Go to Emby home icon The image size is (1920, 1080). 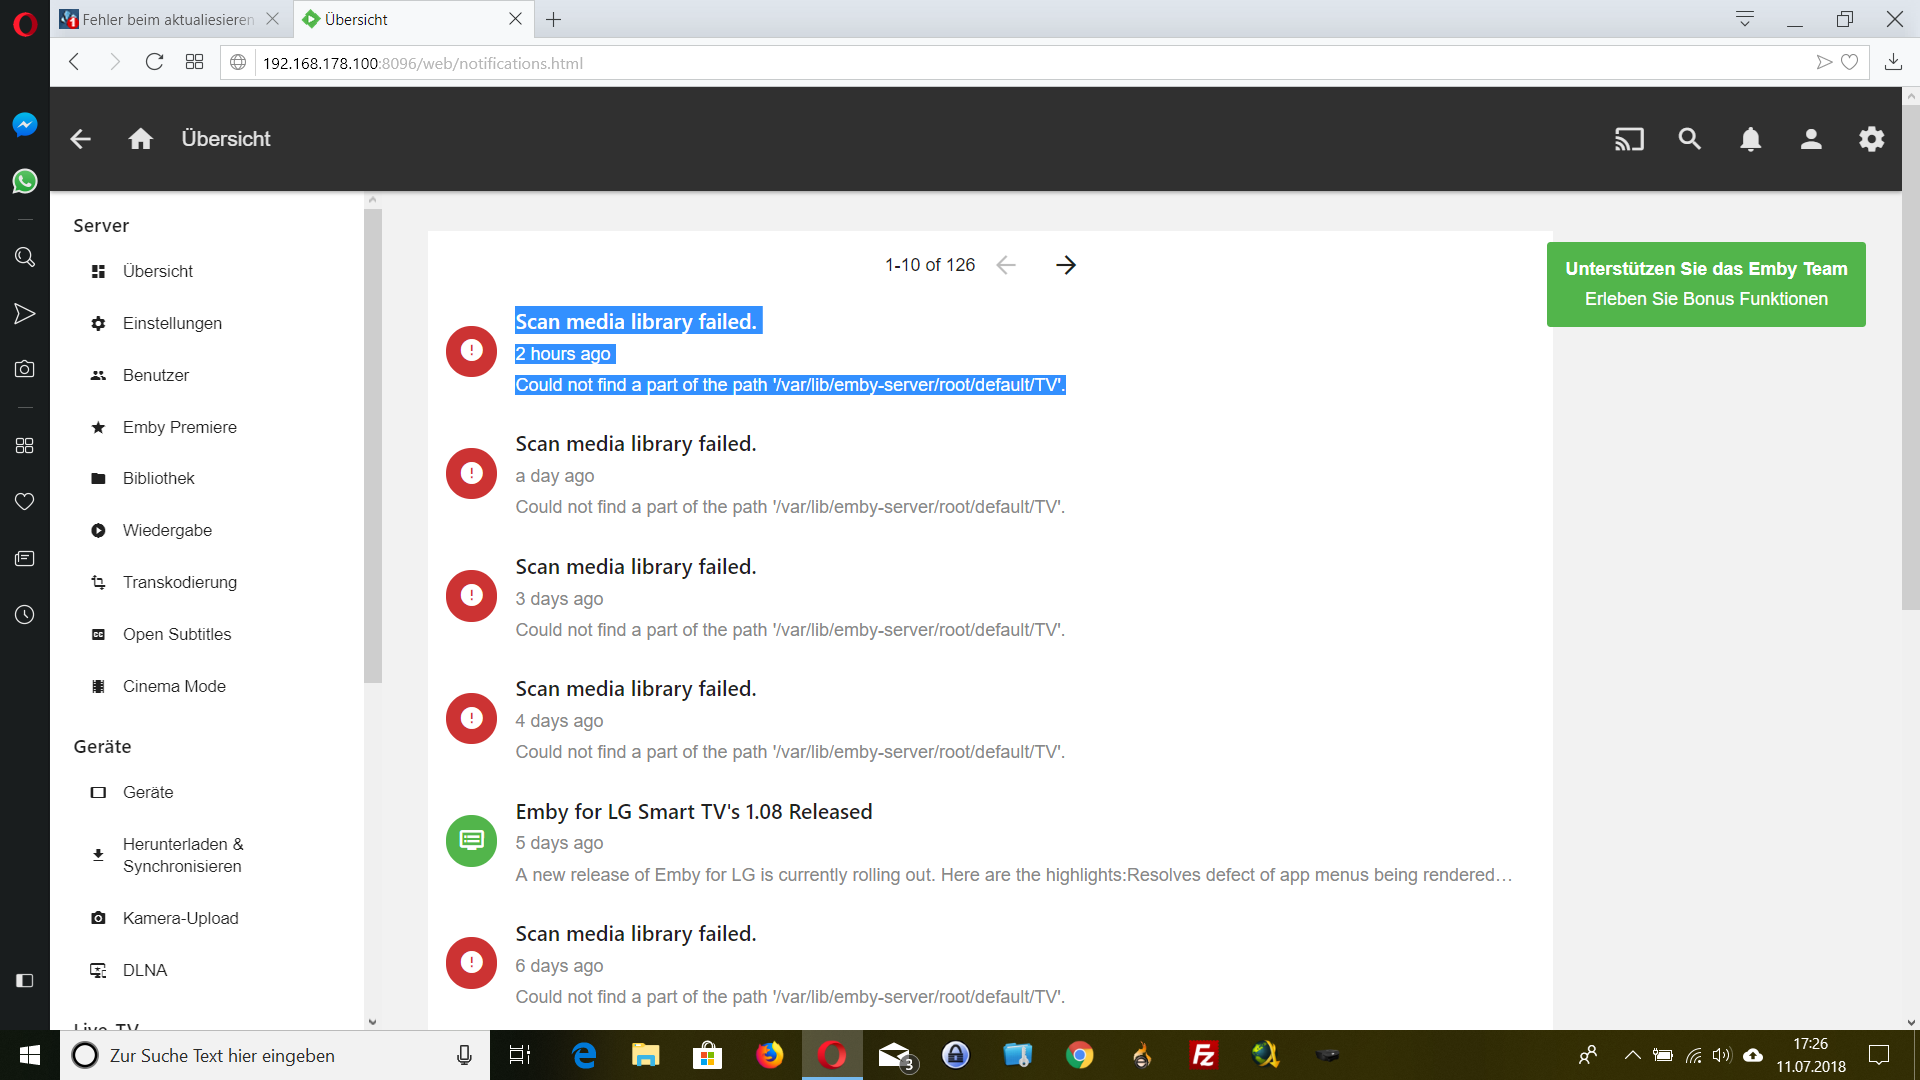point(141,139)
